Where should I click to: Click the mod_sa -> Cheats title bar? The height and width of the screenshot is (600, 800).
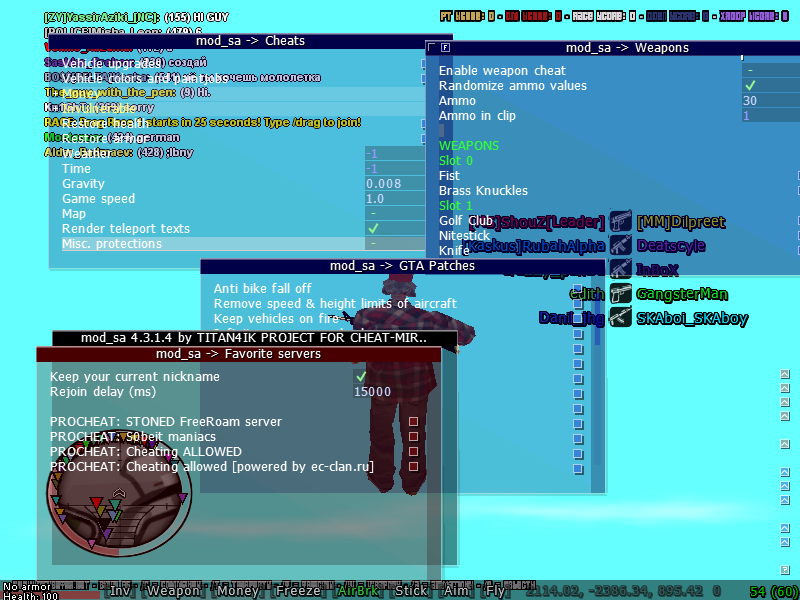click(250, 41)
